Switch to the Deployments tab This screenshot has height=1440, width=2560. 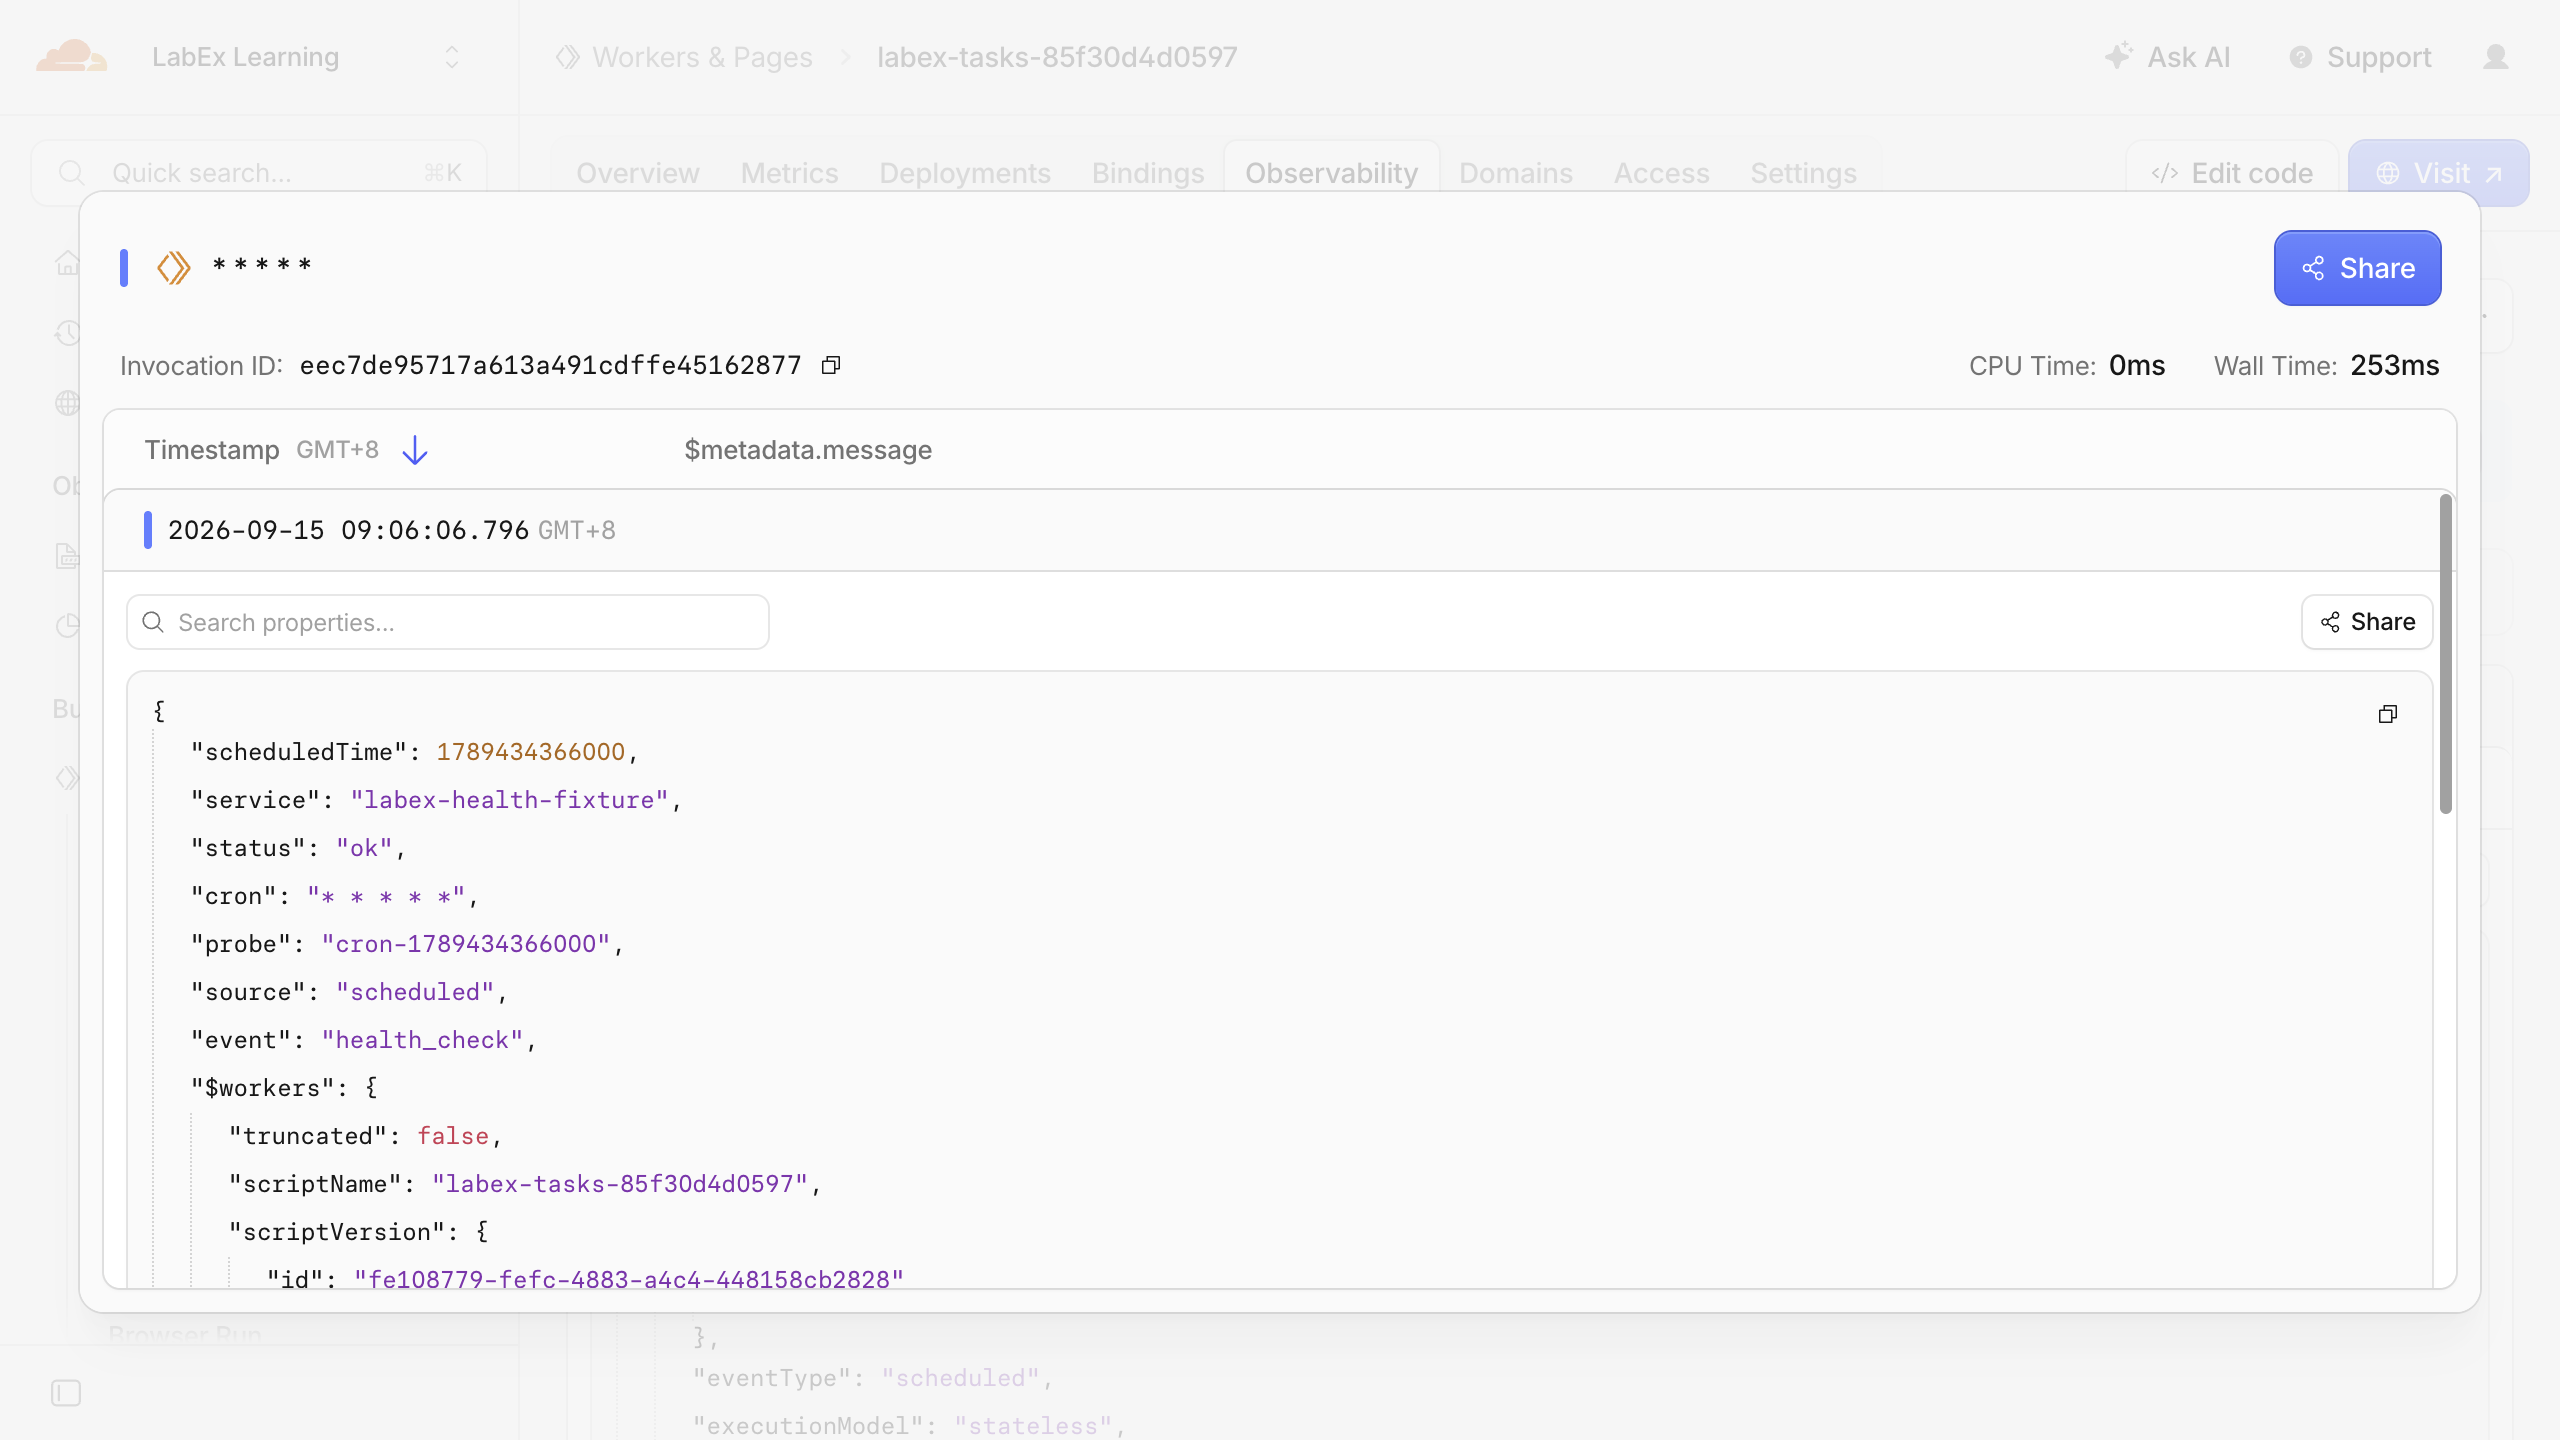click(x=964, y=173)
